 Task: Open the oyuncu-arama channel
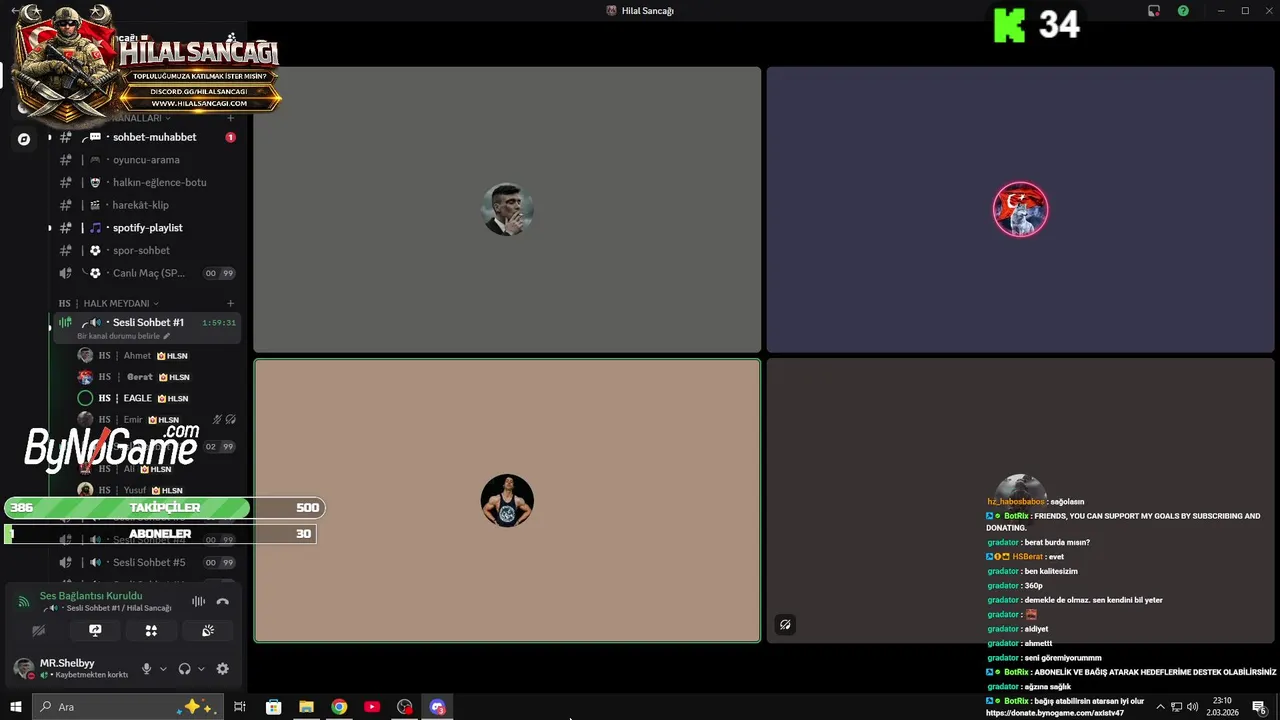click(x=146, y=160)
